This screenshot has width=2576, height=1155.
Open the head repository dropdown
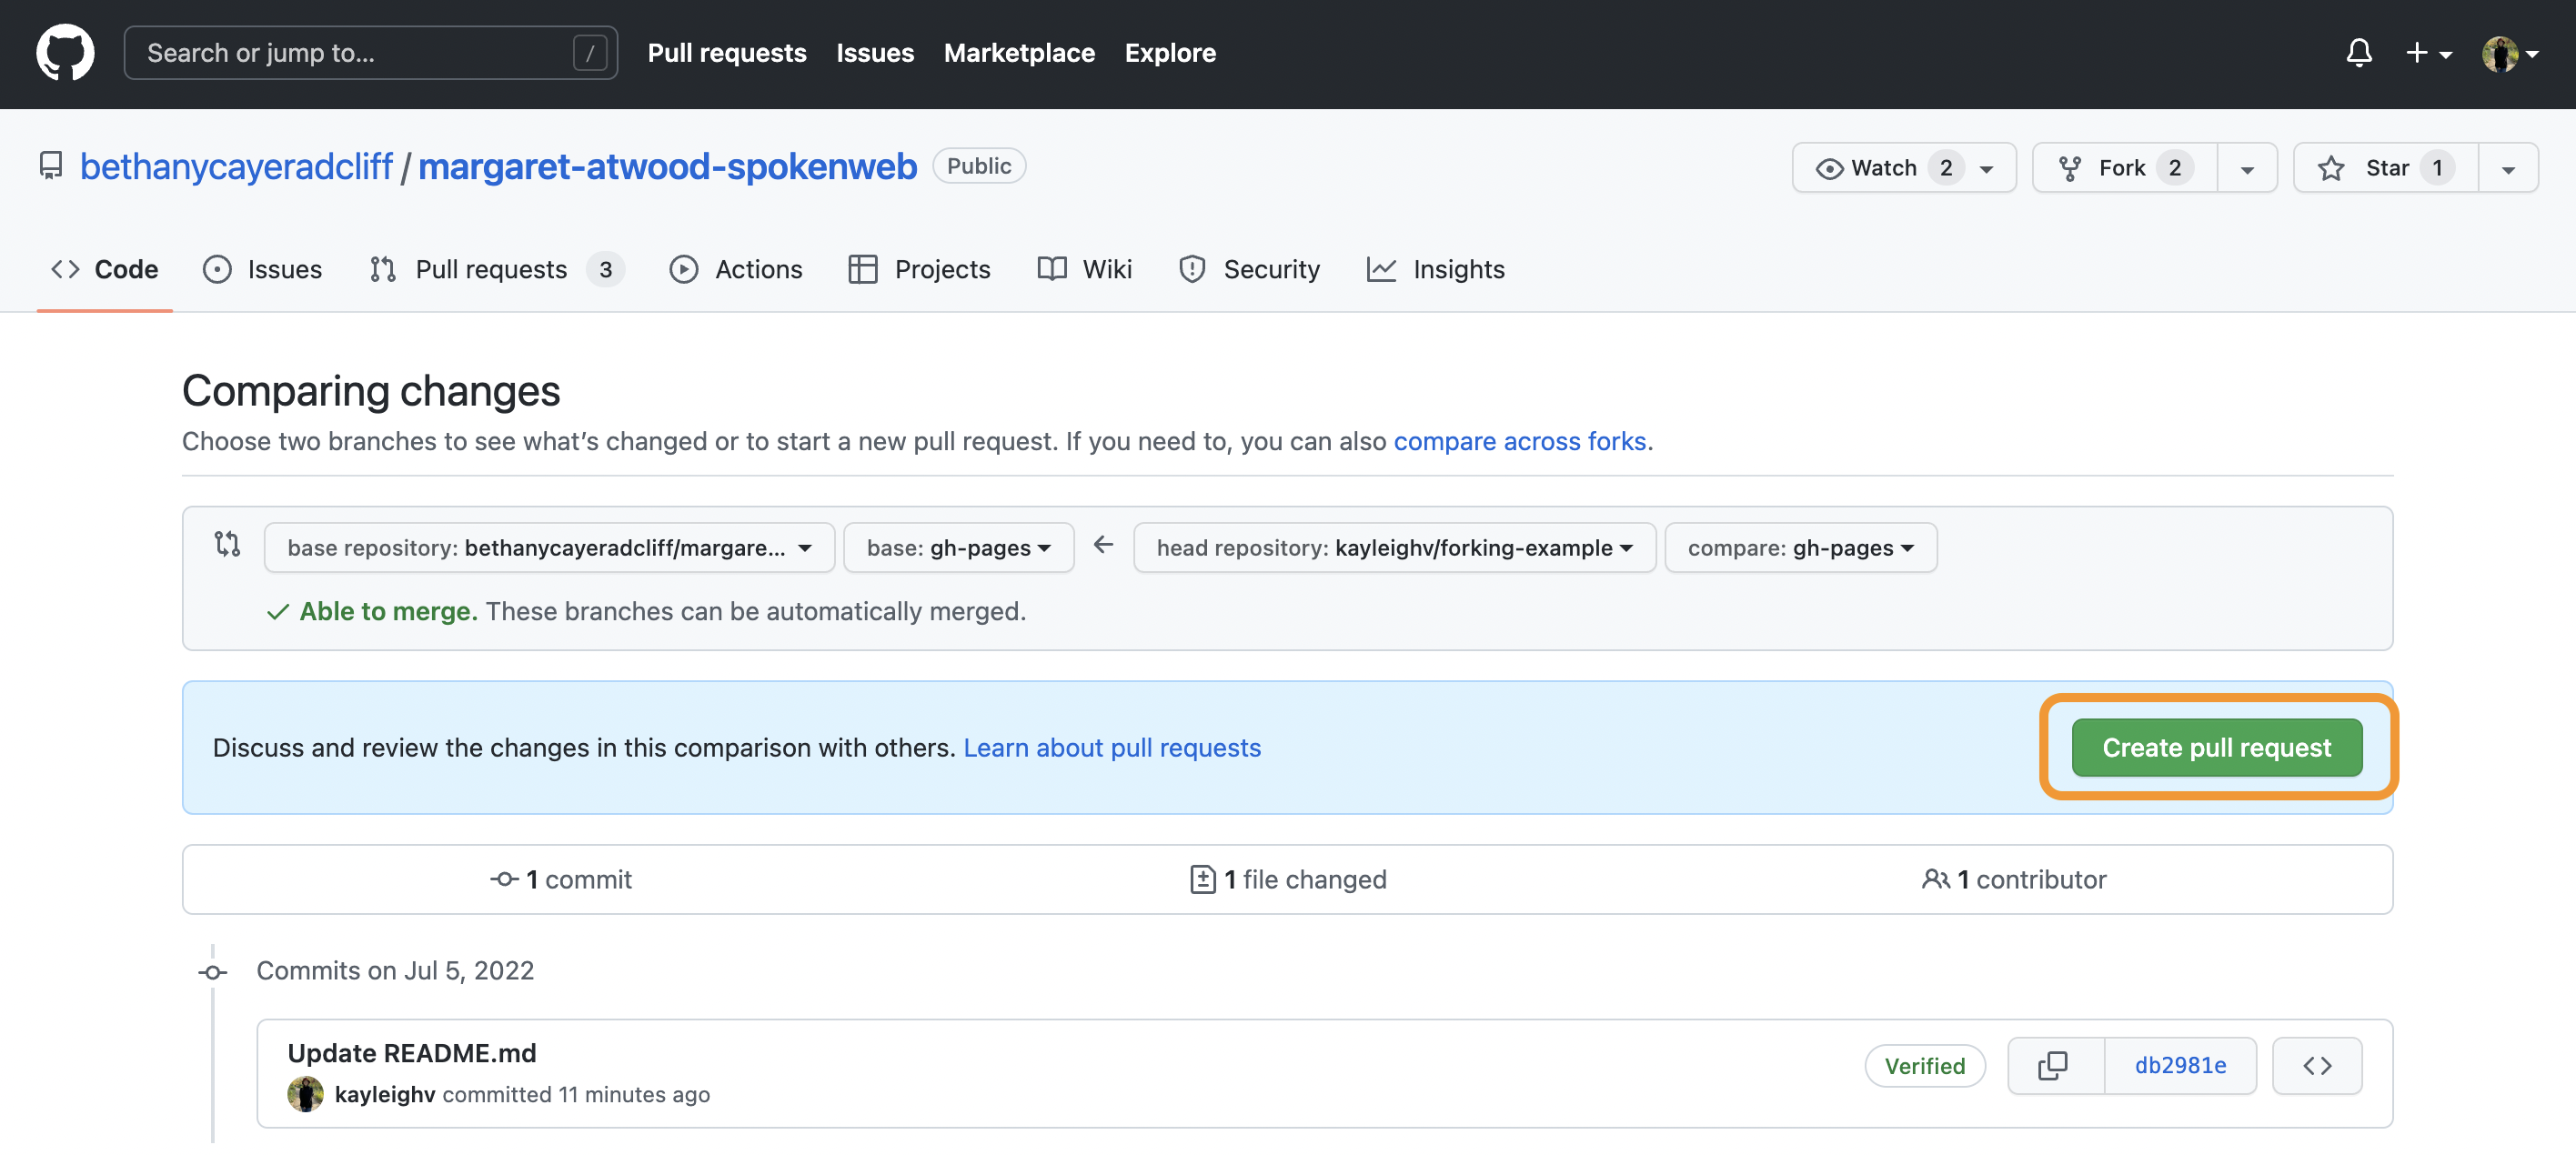1394,548
